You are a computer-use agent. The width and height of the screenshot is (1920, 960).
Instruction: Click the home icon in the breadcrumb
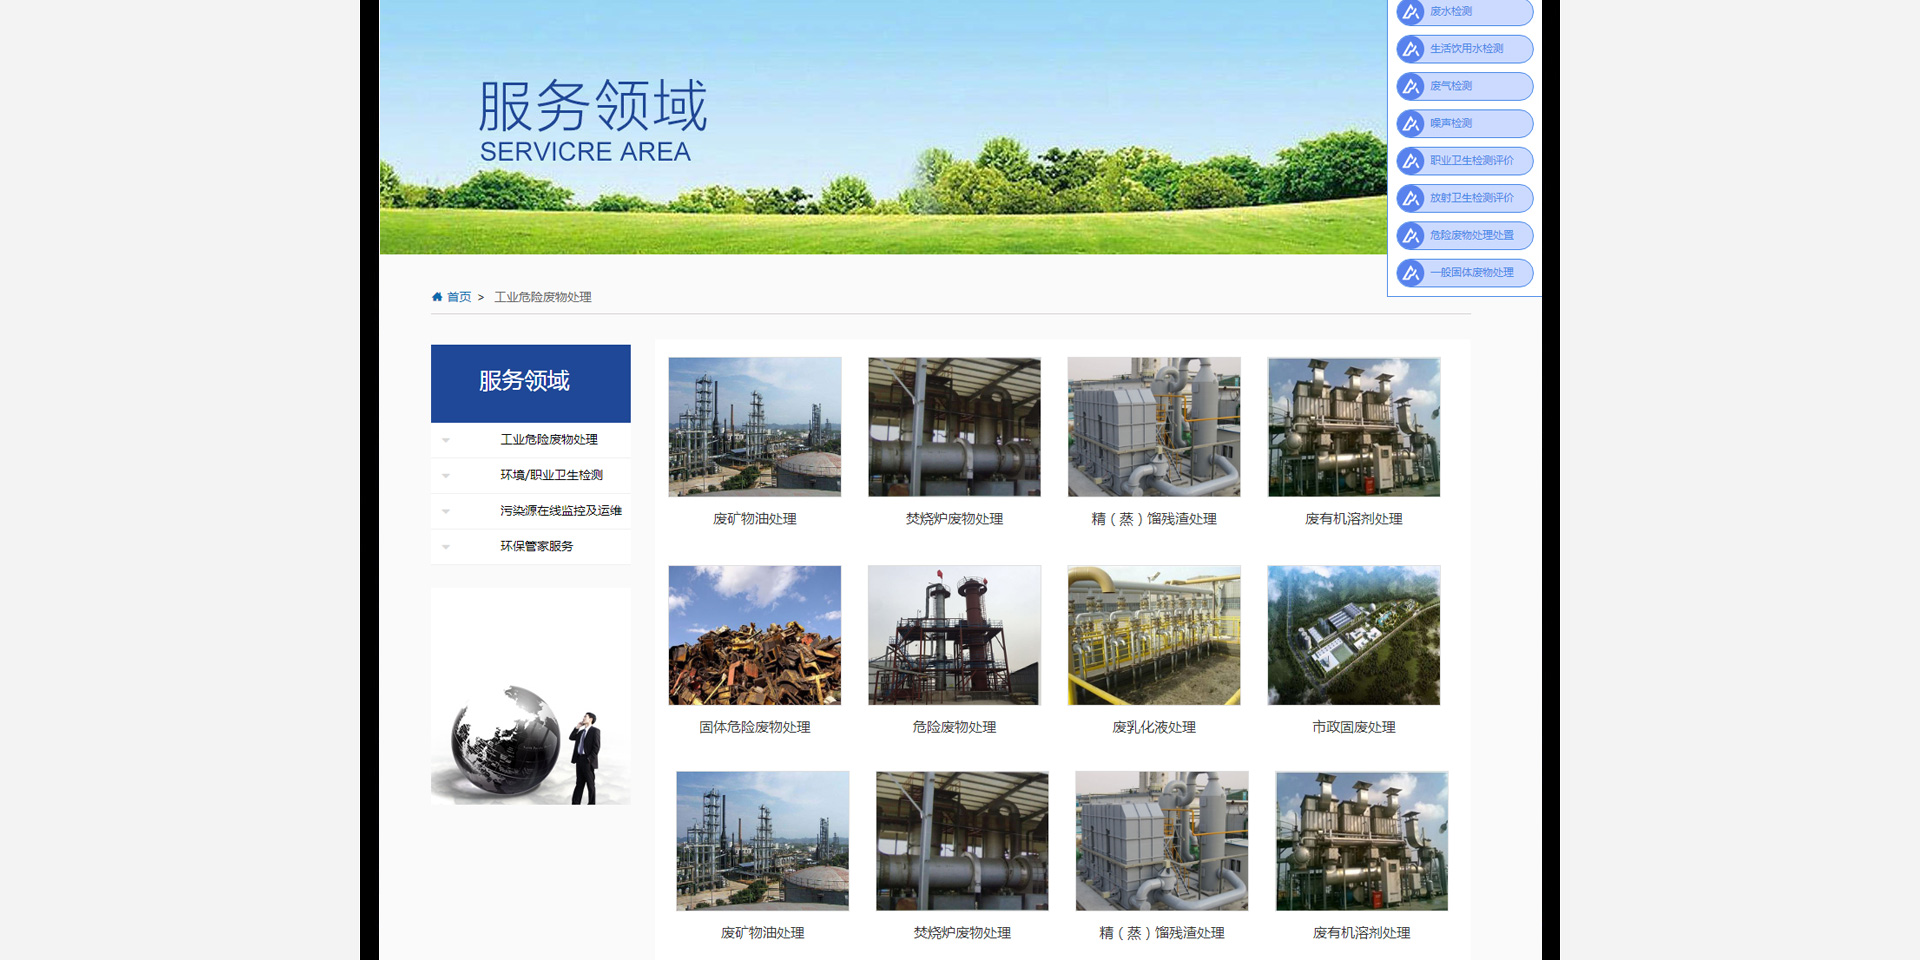coord(437,297)
